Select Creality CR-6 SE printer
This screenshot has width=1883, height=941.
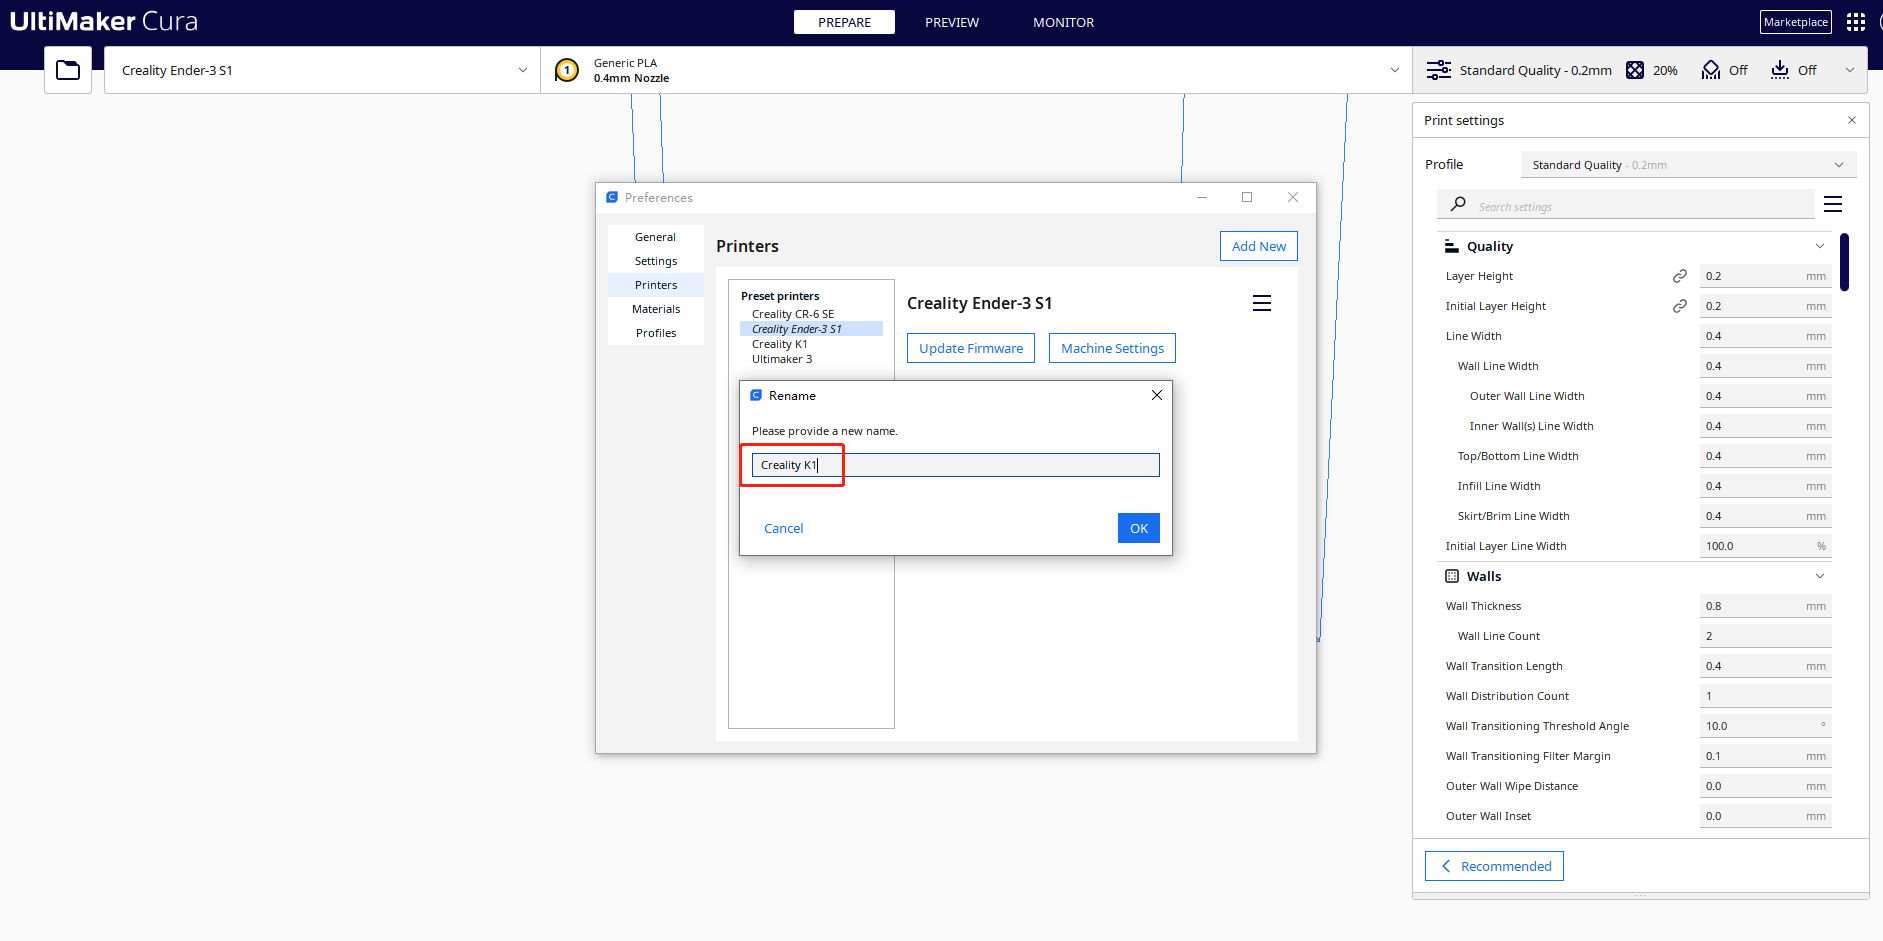(x=793, y=314)
